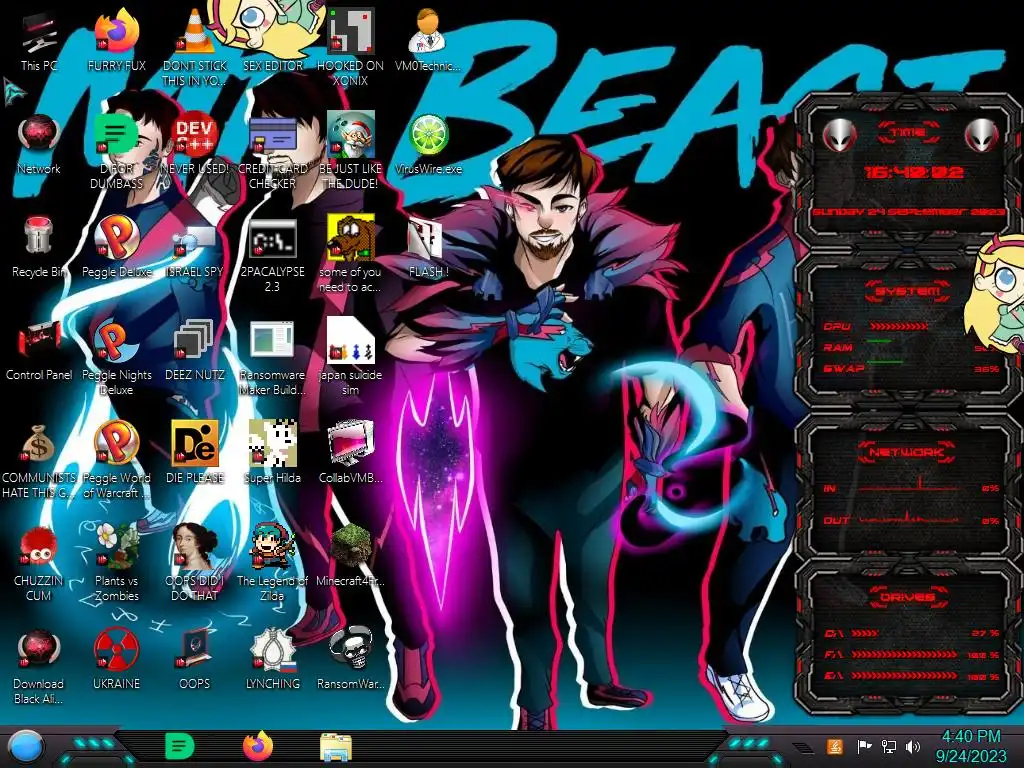Open BE JUST LIKE THE DUDE shortcut
The width and height of the screenshot is (1024, 768).
point(351,152)
